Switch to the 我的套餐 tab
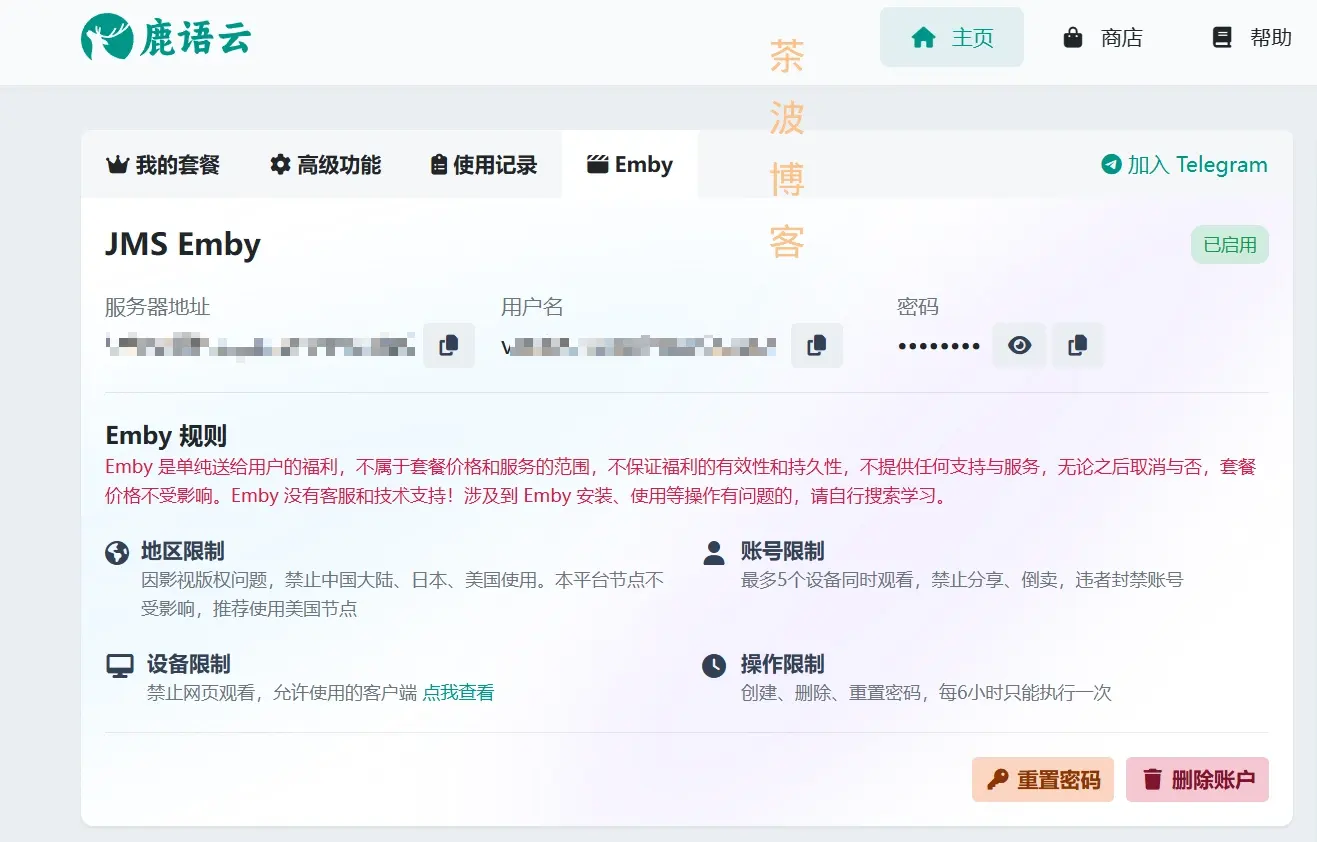Image resolution: width=1317 pixels, height=842 pixels. 163,164
